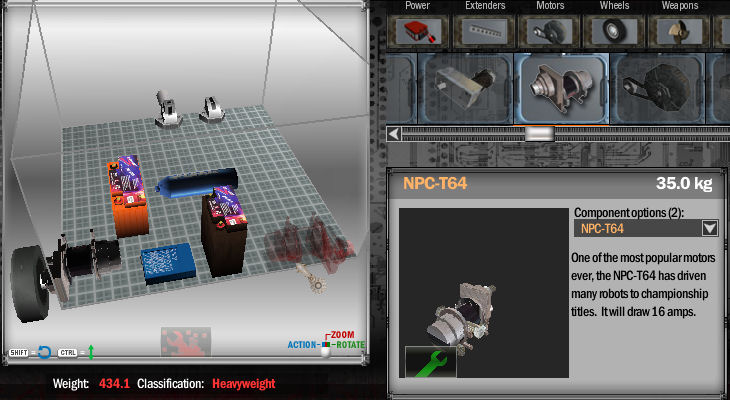Open the Power components category

point(418,31)
